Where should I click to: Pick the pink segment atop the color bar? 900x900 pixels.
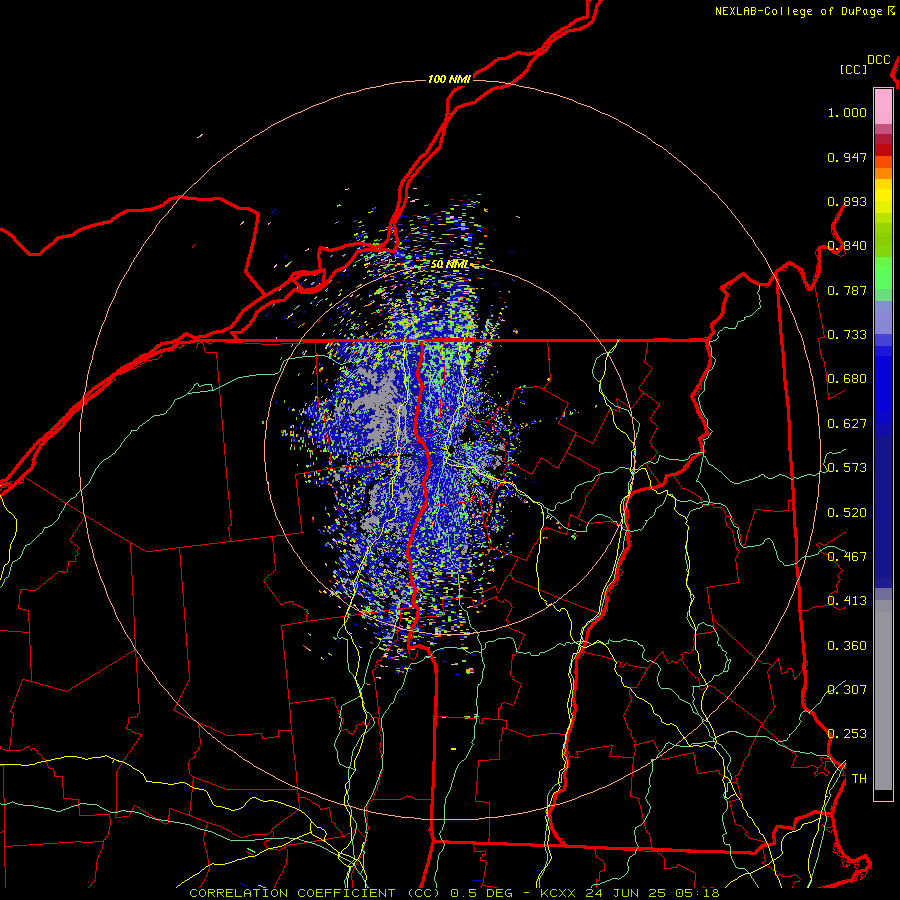click(x=883, y=107)
